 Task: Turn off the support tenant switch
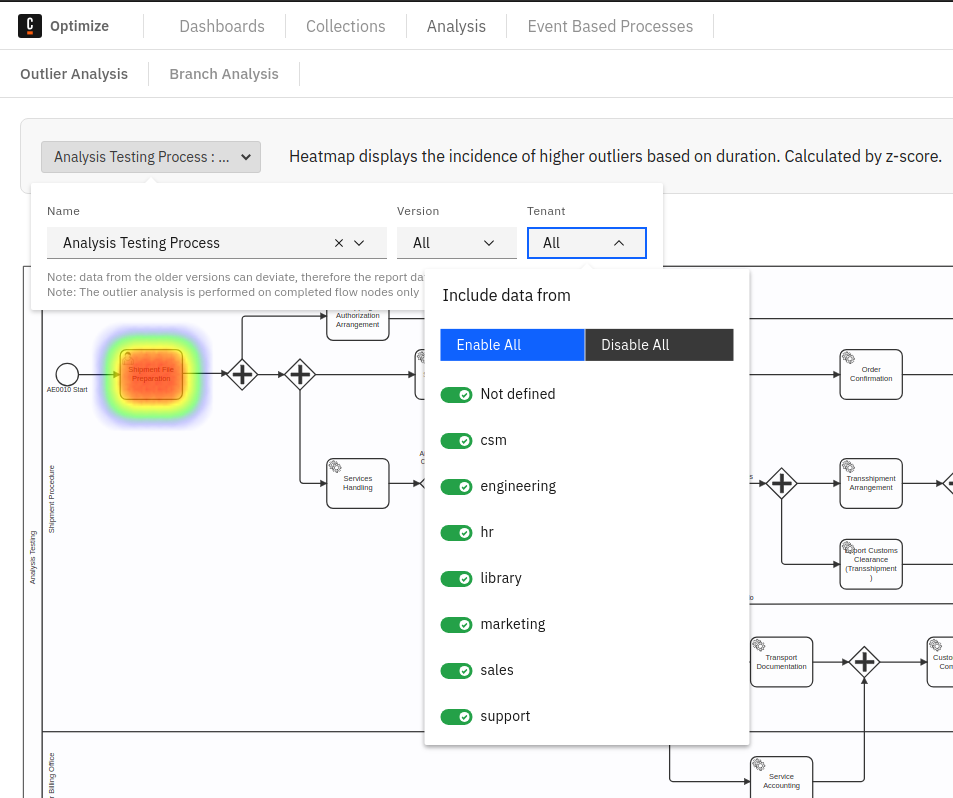pyautogui.click(x=456, y=717)
